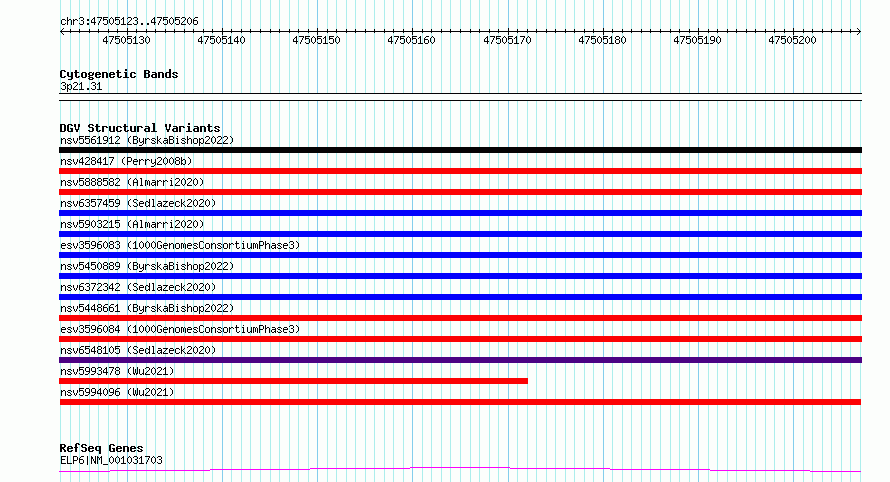Screen dimensions: 890x482
Task: Open nsv428417 (Perry2008b) variant label
Action: [126, 161]
